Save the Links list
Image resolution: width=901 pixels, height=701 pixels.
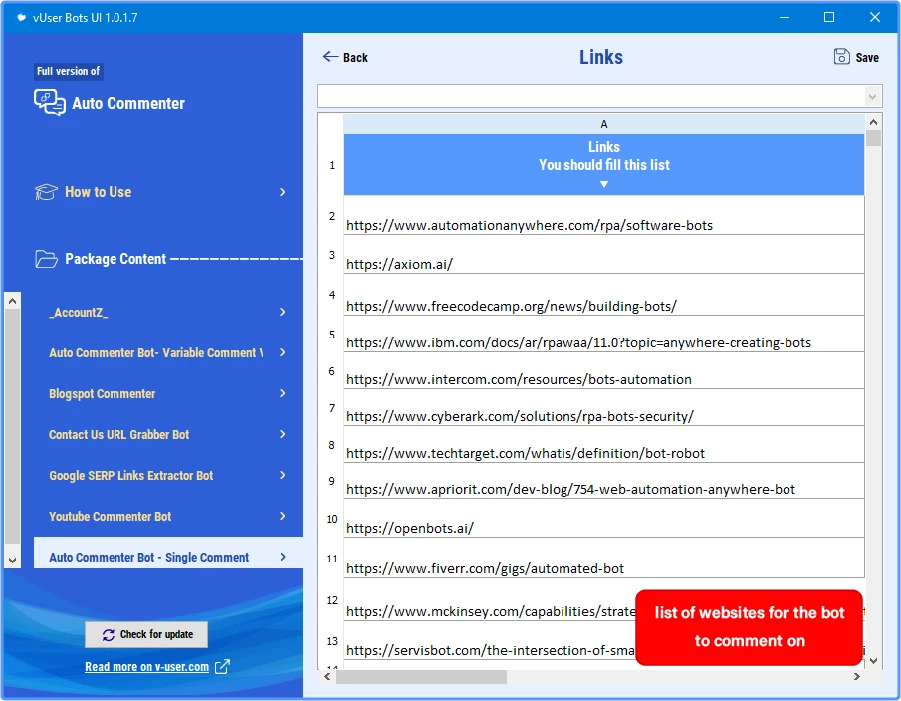[856, 57]
